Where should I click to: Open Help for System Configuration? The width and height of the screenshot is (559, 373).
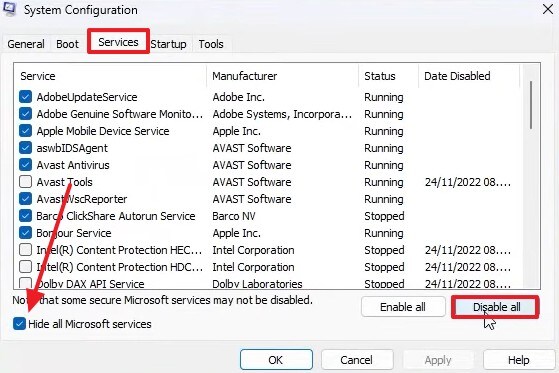(x=519, y=360)
